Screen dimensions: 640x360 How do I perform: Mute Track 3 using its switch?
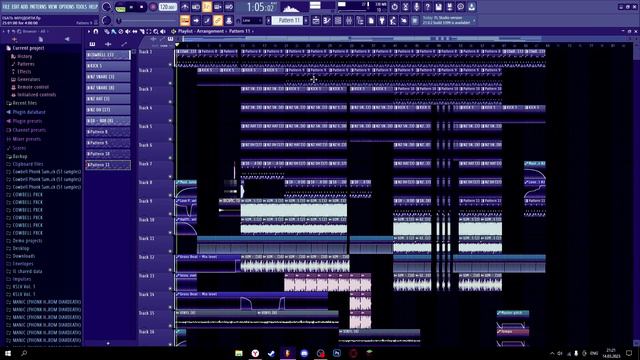click(x=170, y=102)
